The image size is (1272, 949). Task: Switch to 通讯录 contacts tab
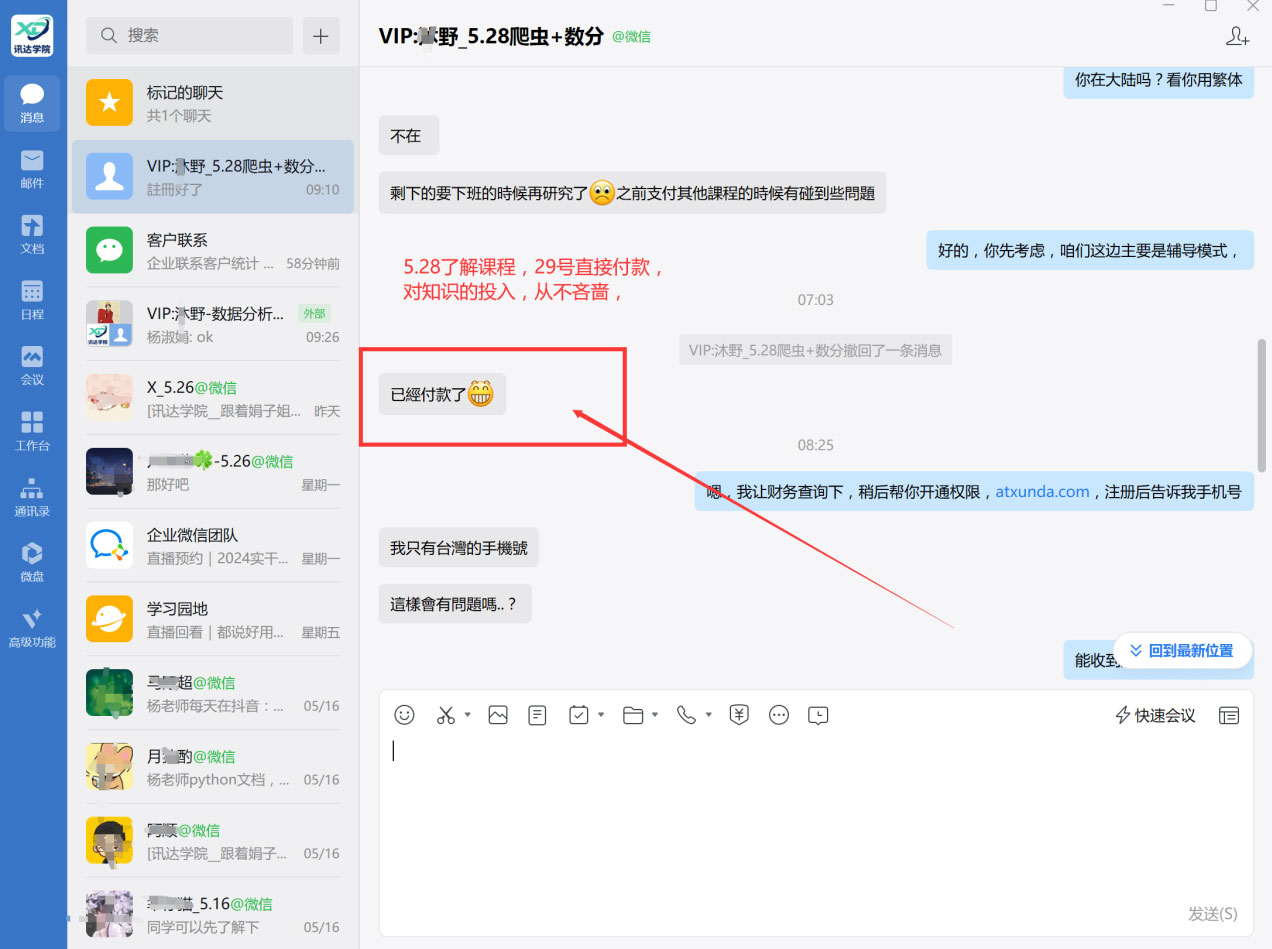tap(32, 496)
